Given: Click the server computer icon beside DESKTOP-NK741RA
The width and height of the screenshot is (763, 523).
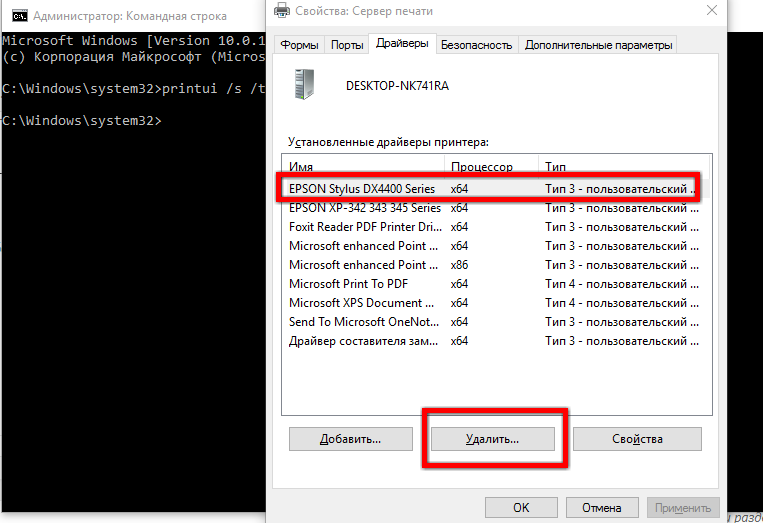Looking at the screenshot, I should [x=305, y=85].
